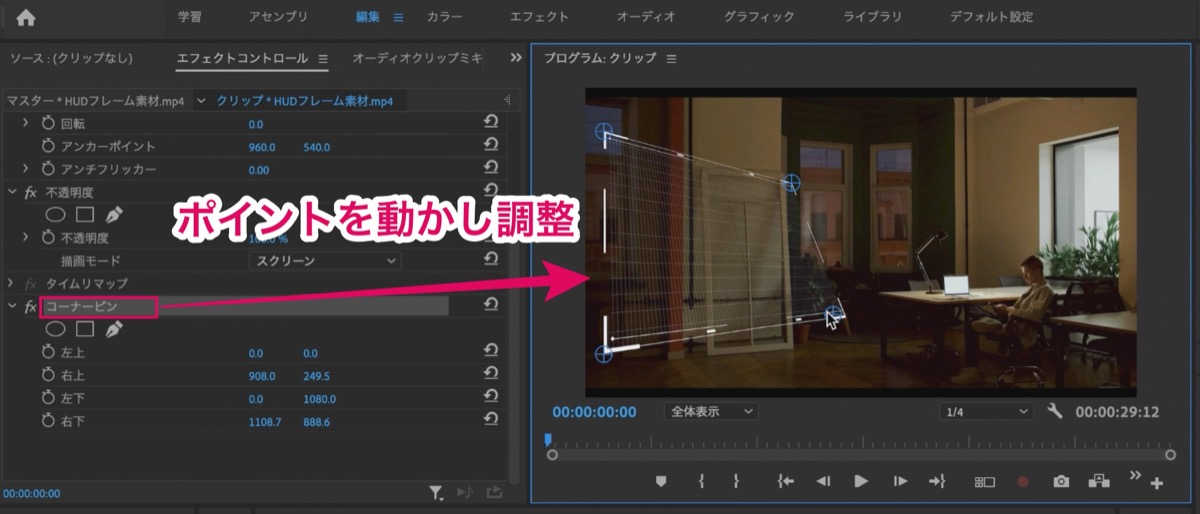Open the 全体表示 zoom level dropdown

tap(710, 411)
